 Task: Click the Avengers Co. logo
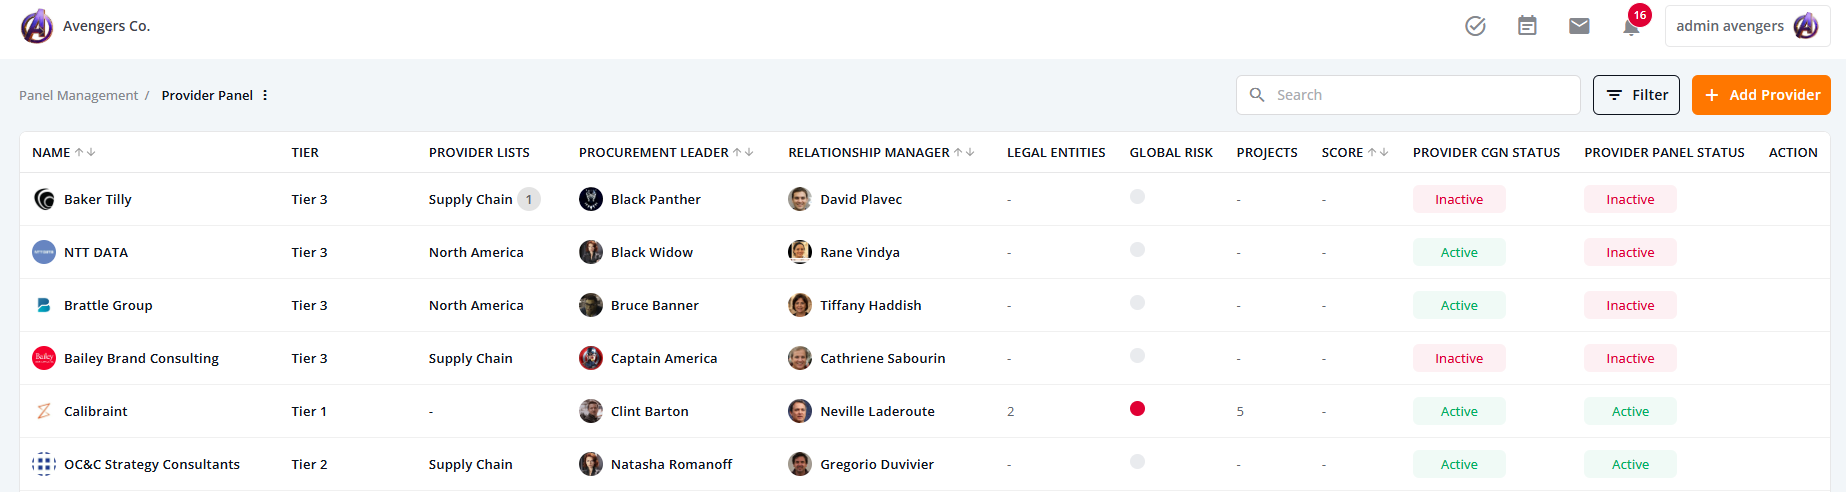click(x=37, y=26)
